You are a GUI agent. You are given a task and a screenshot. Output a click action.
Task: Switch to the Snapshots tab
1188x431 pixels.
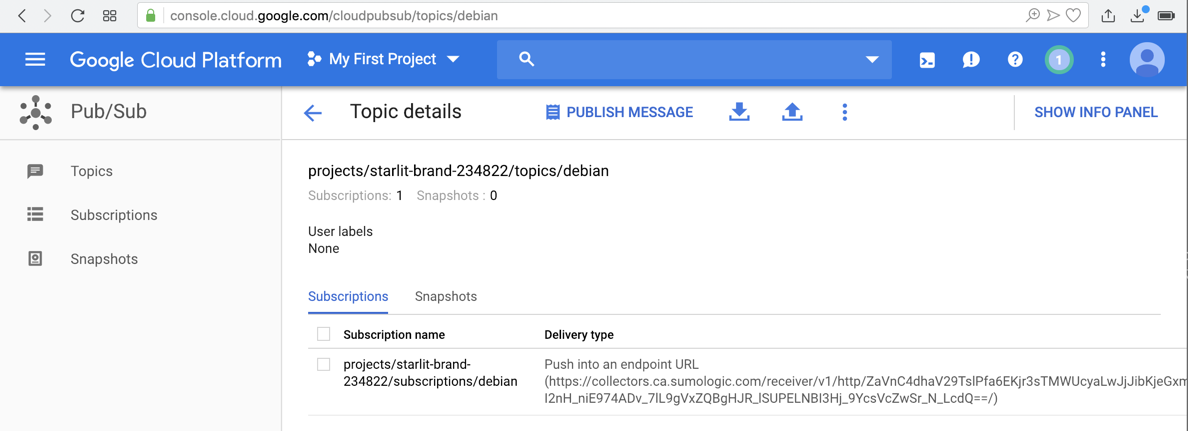[x=446, y=297]
